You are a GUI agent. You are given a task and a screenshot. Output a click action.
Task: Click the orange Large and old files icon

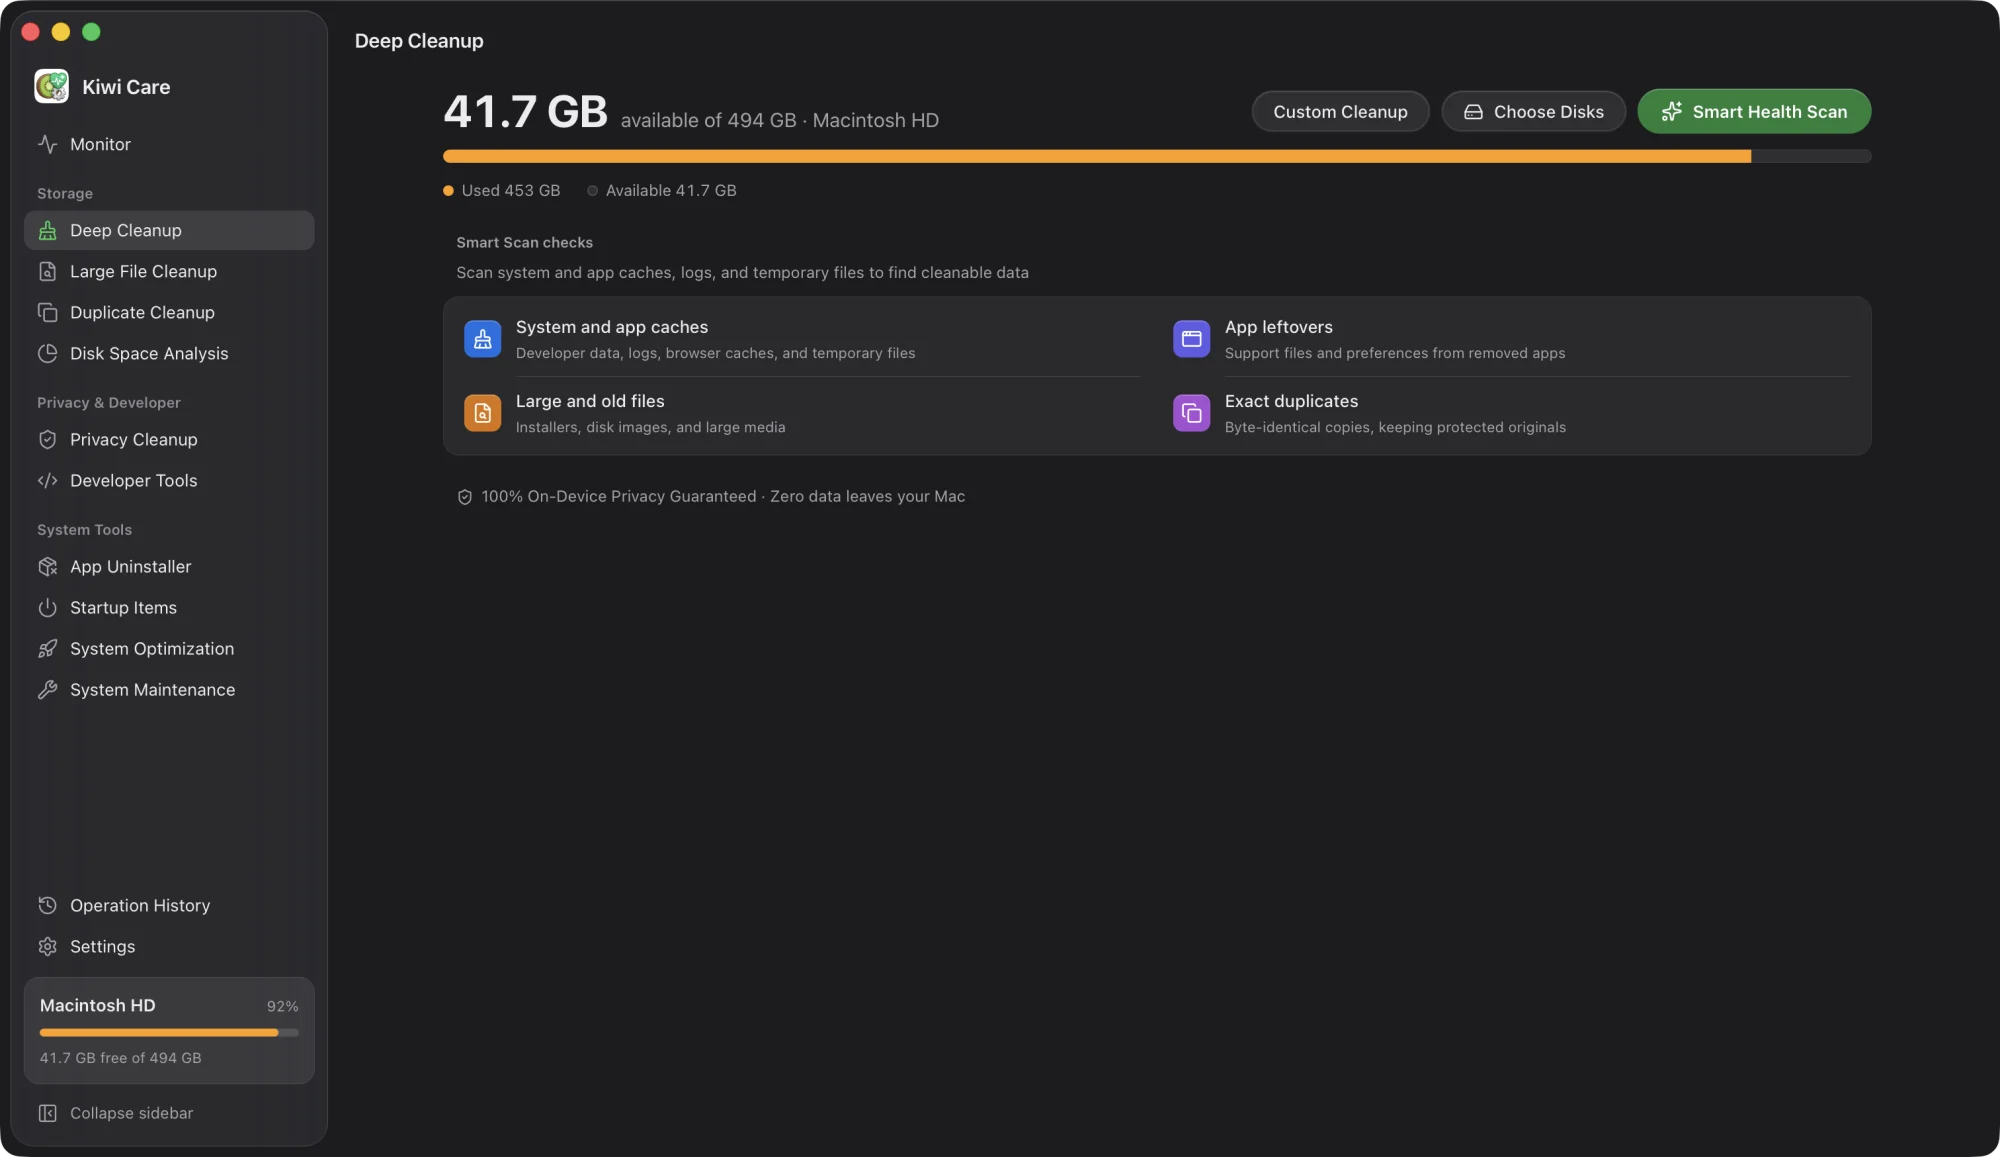[482, 413]
